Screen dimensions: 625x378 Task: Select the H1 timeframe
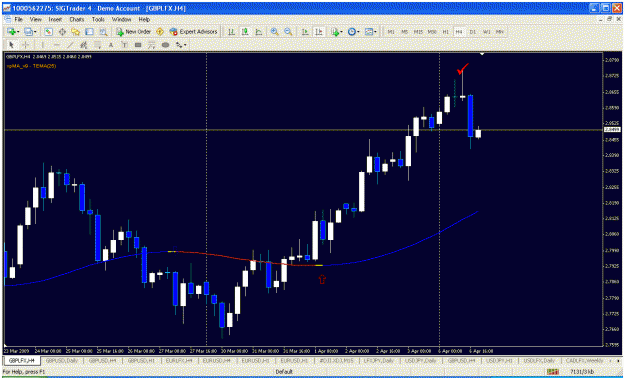tap(446, 32)
